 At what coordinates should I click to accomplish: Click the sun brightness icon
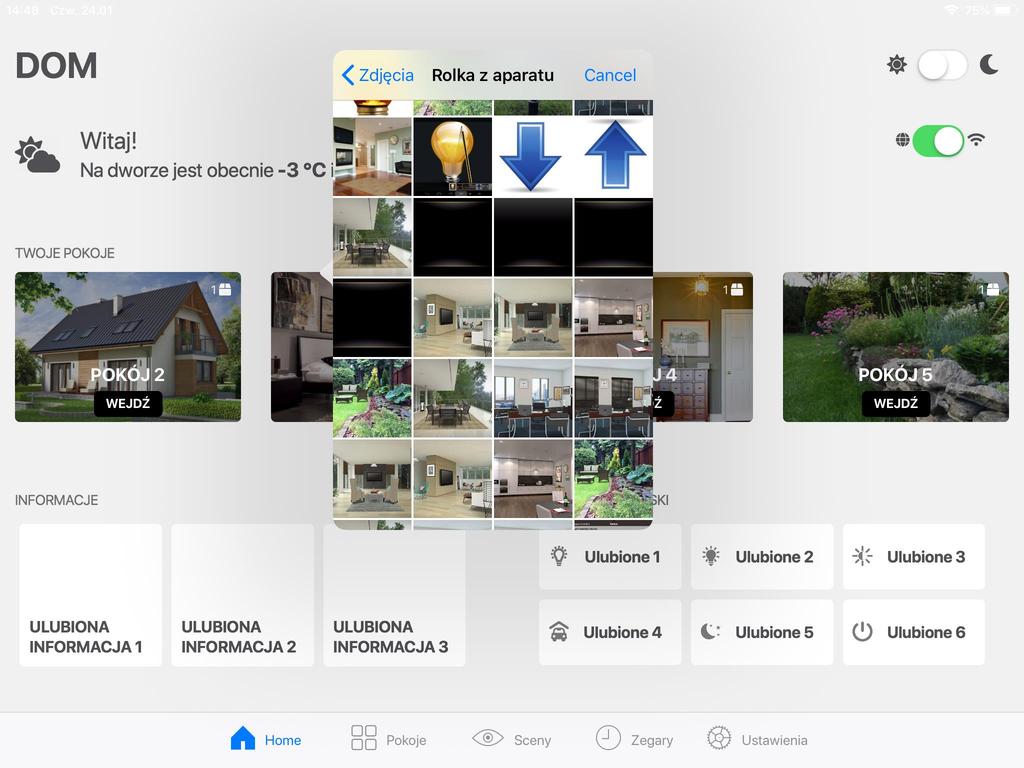pos(897,65)
